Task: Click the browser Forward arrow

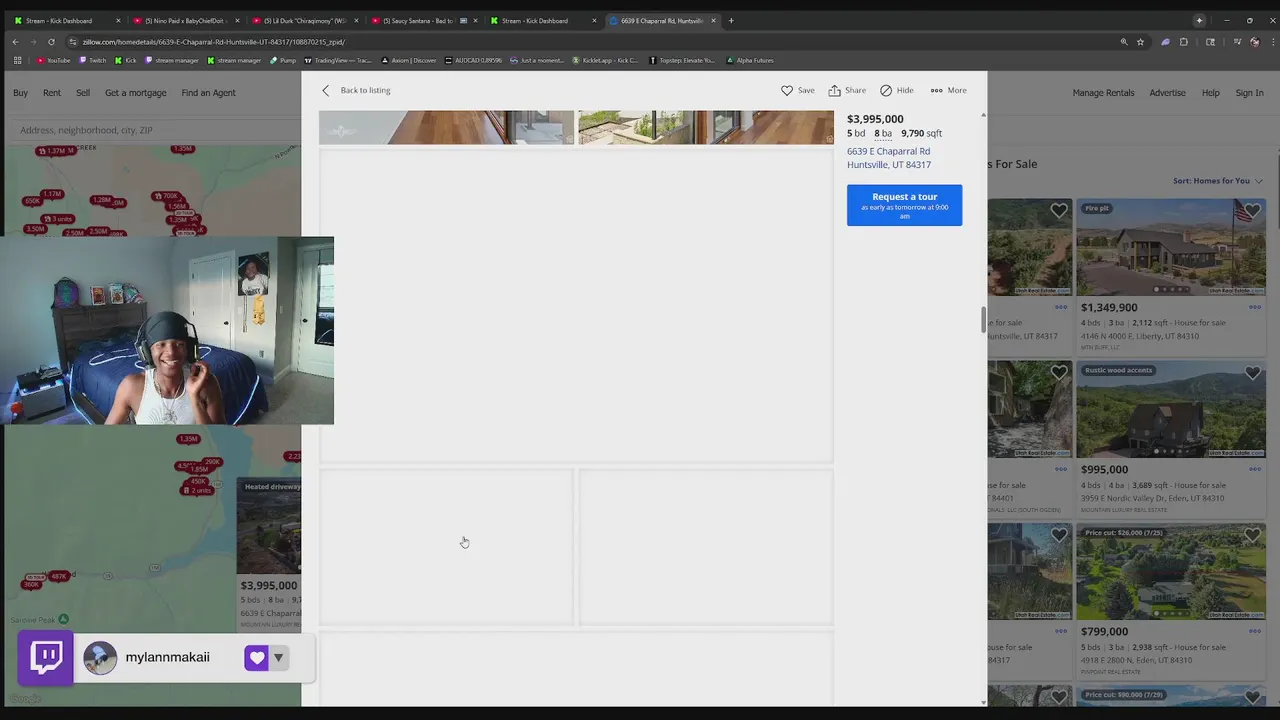Action: pos(33,42)
